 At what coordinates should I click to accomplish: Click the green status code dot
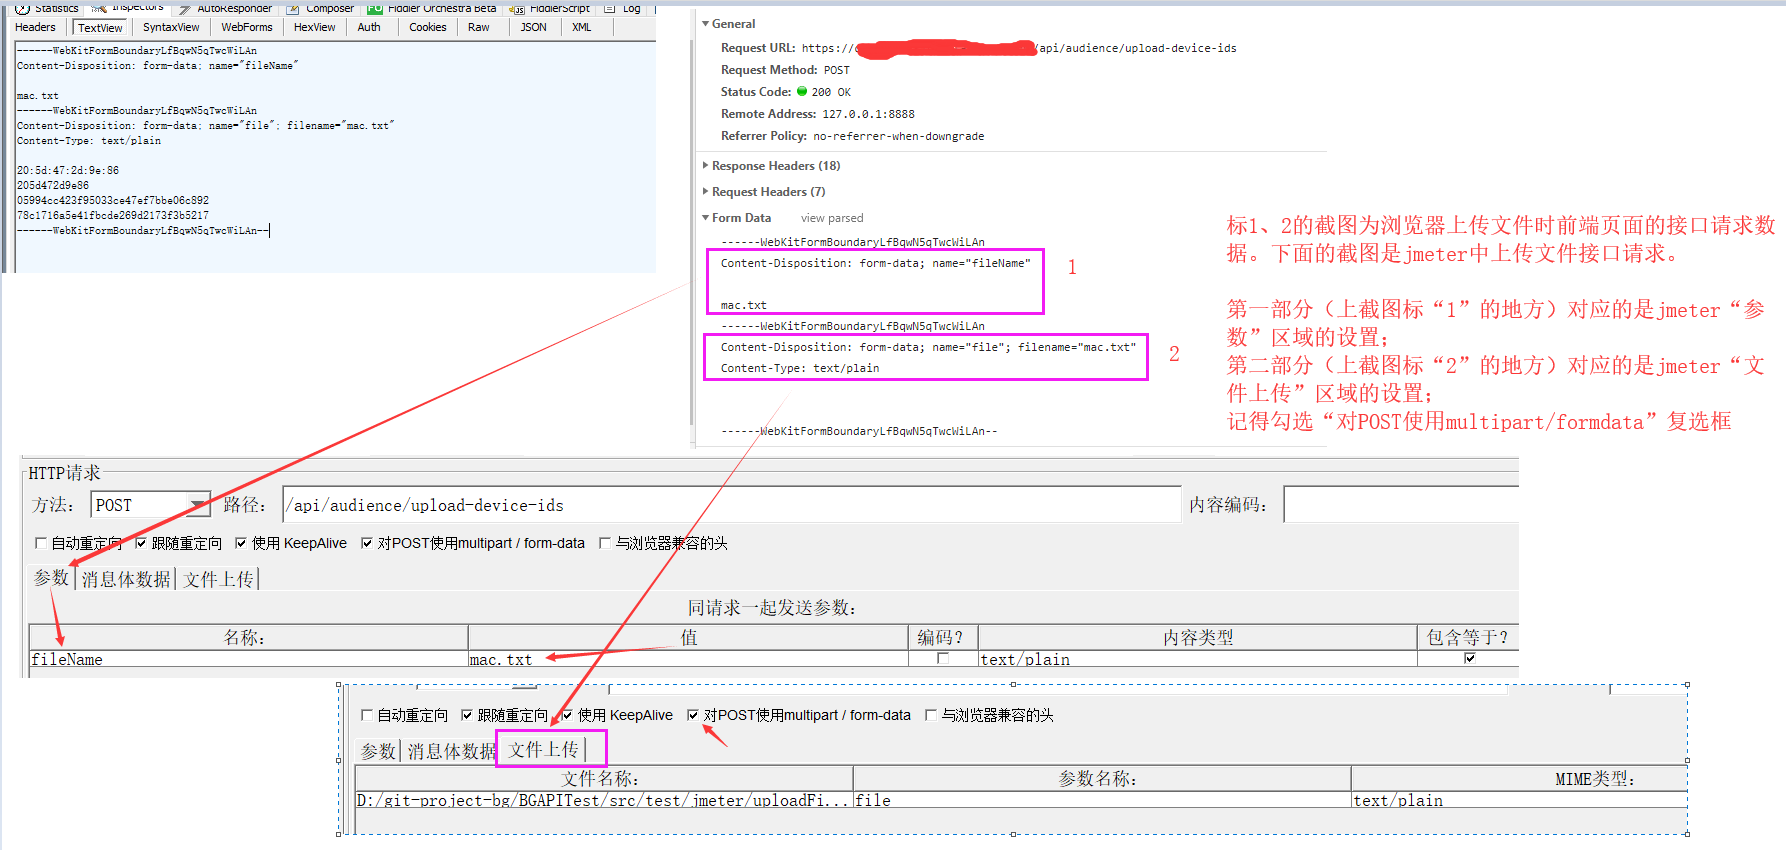(x=802, y=91)
